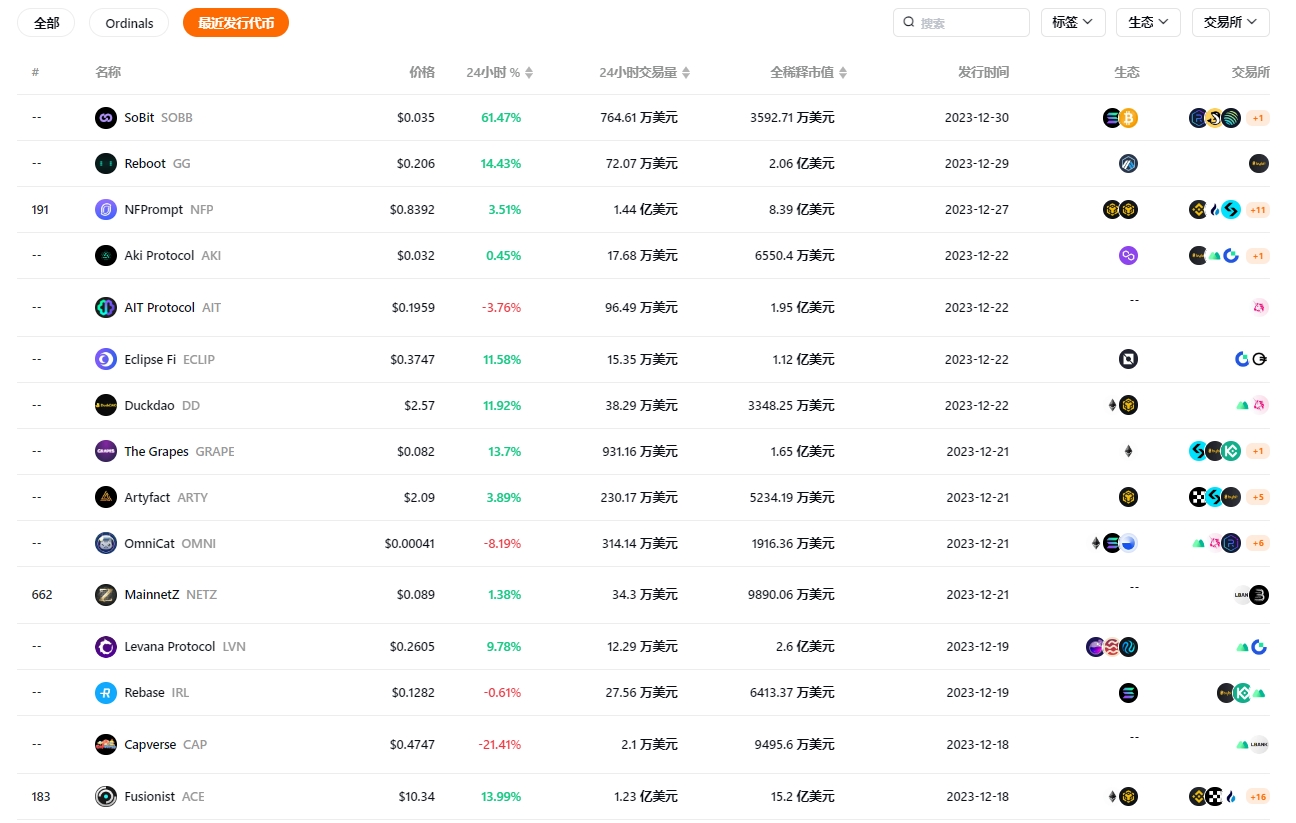Click 8.39 亿美元 market cap of NFPrompt
Viewport: 1296px width, 823px height.
click(802, 210)
